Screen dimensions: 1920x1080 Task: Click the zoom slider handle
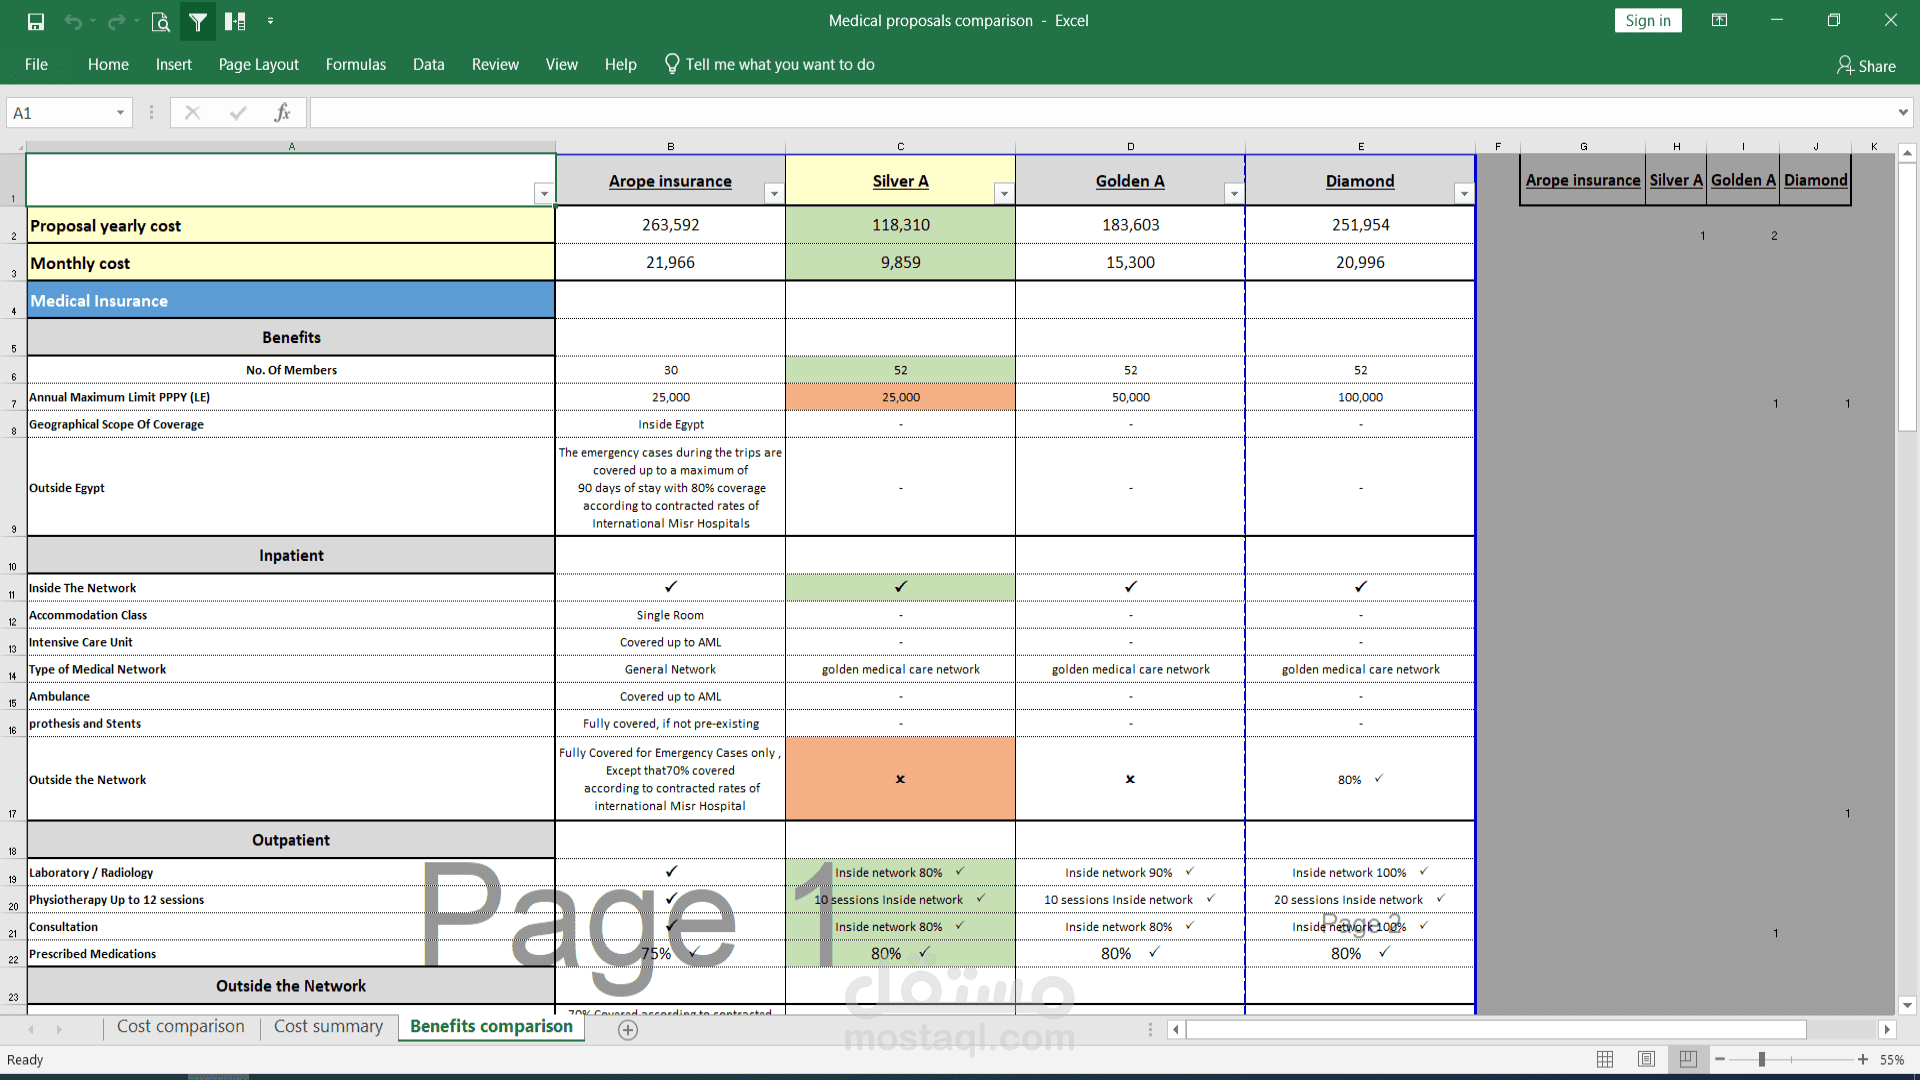click(1762, 1059)
